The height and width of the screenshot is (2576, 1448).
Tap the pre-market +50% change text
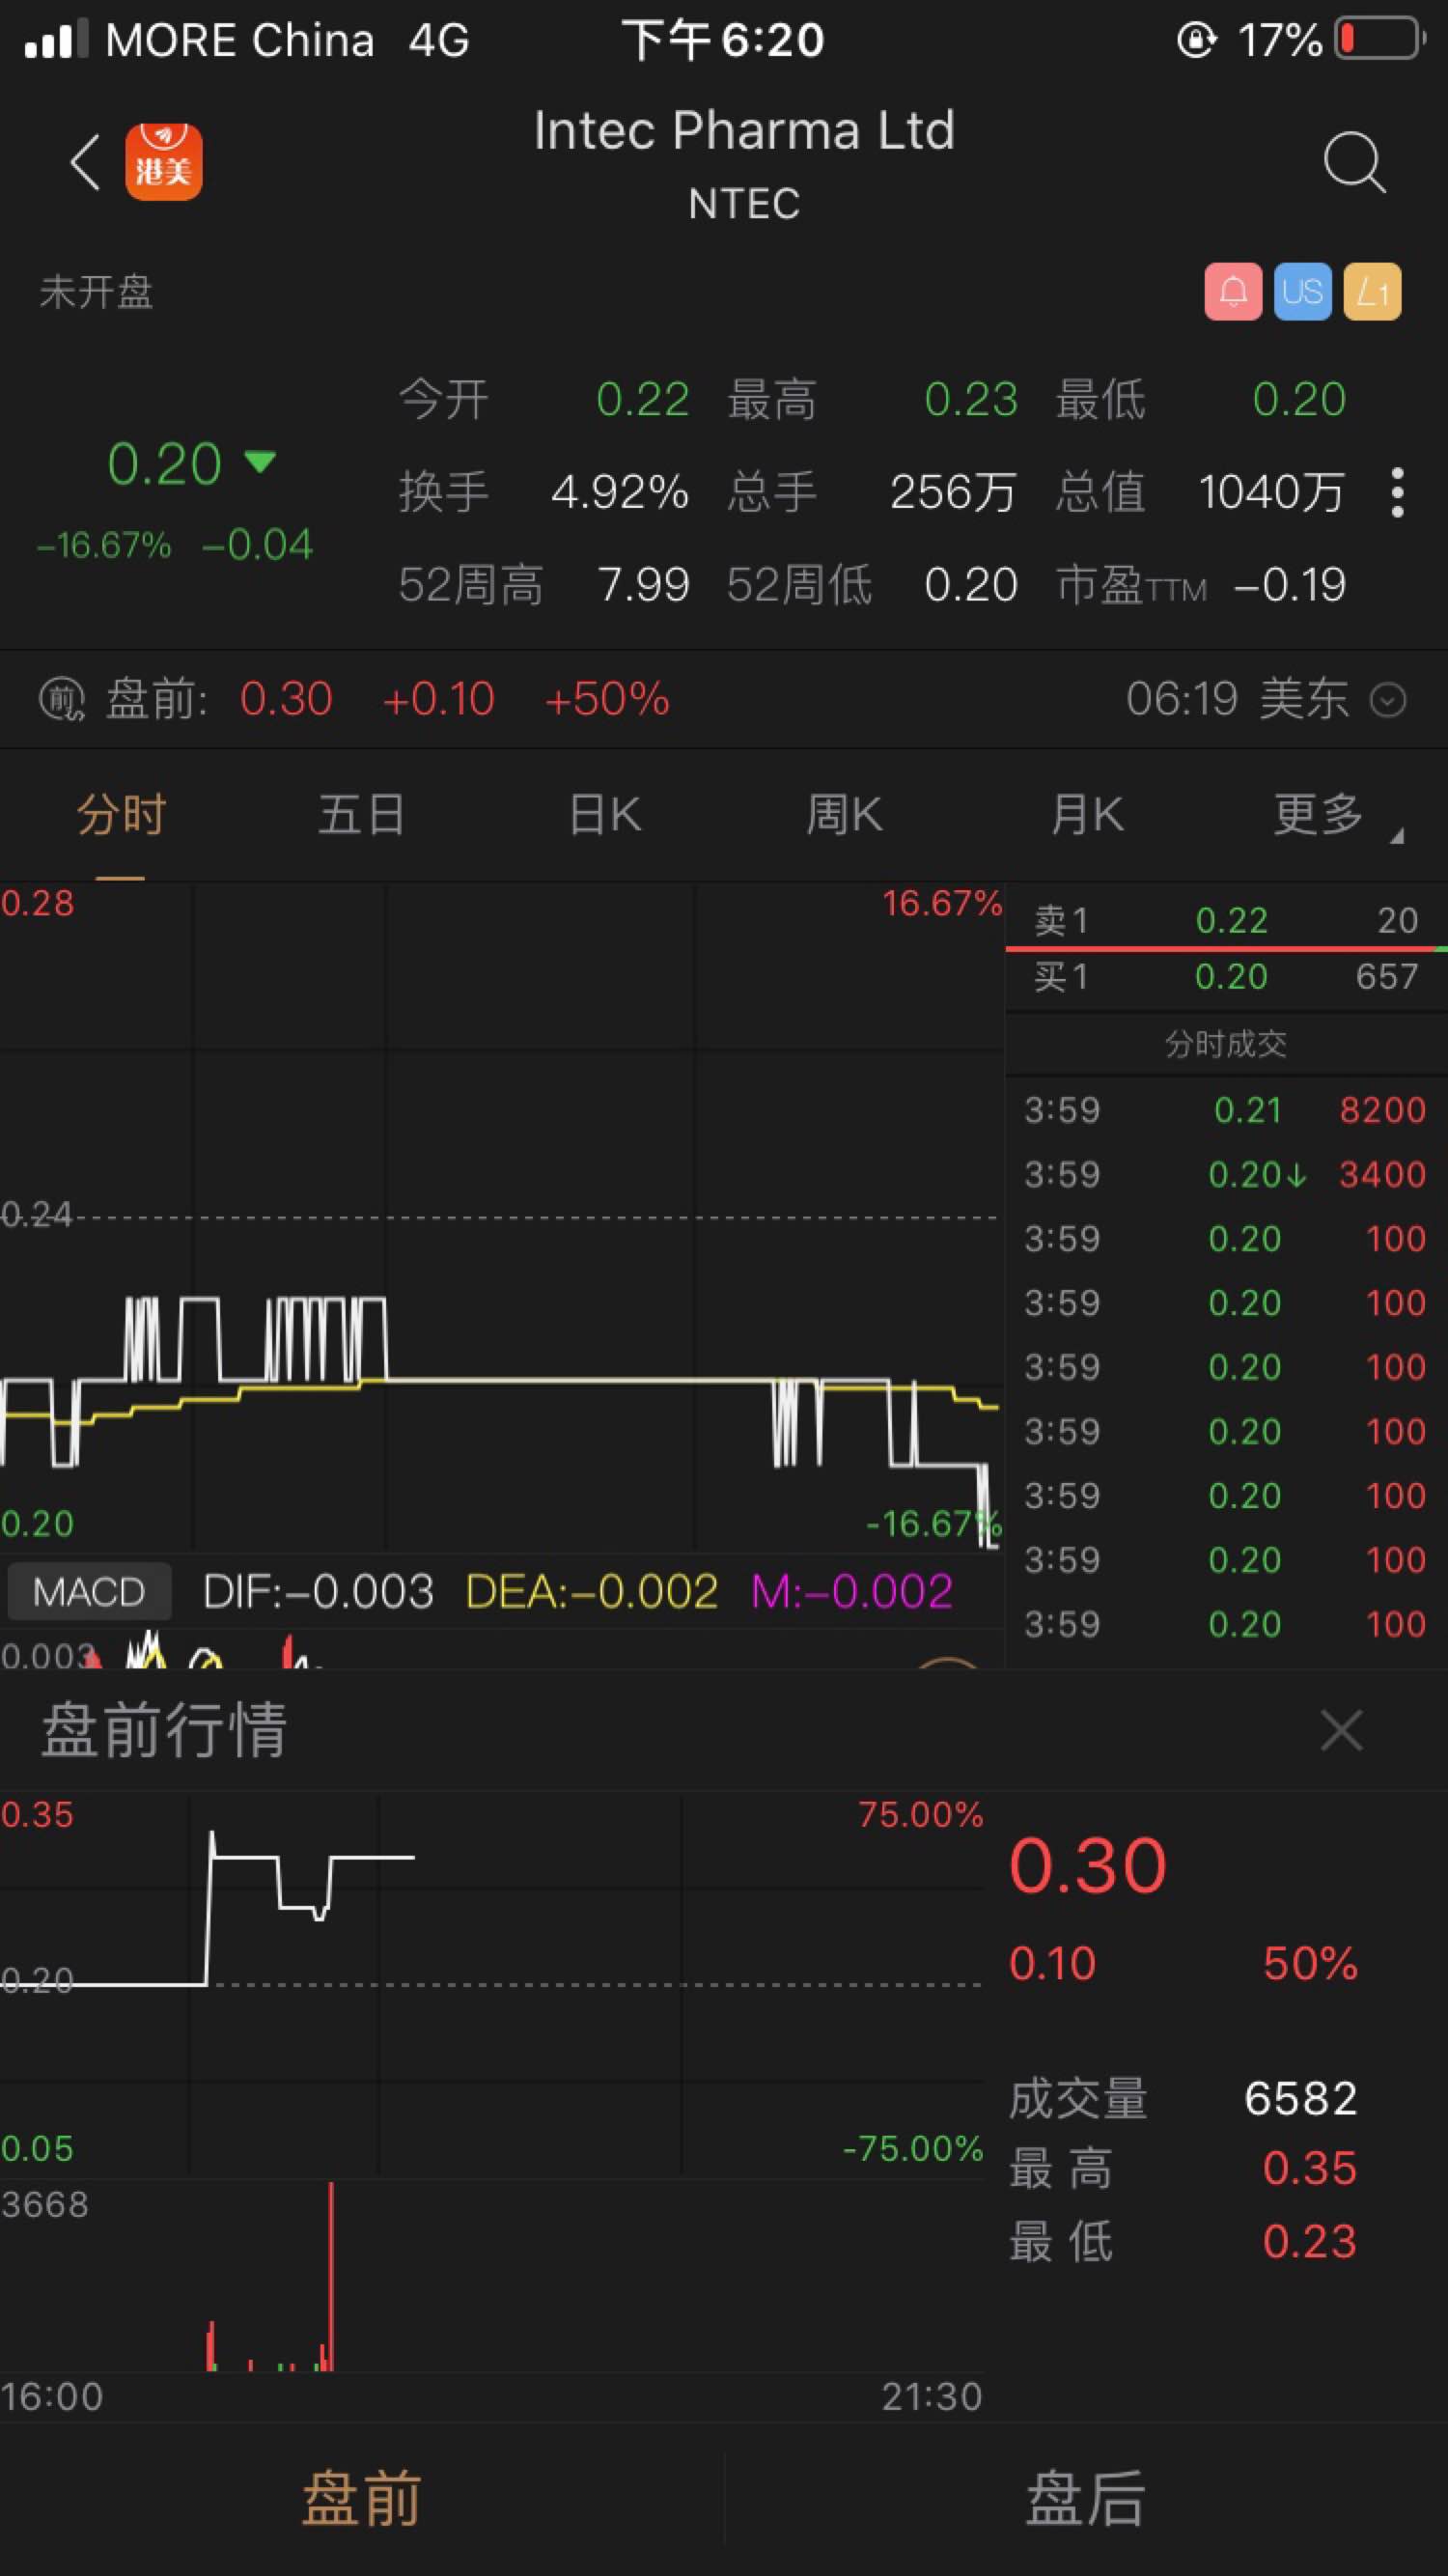click(607, 699)
